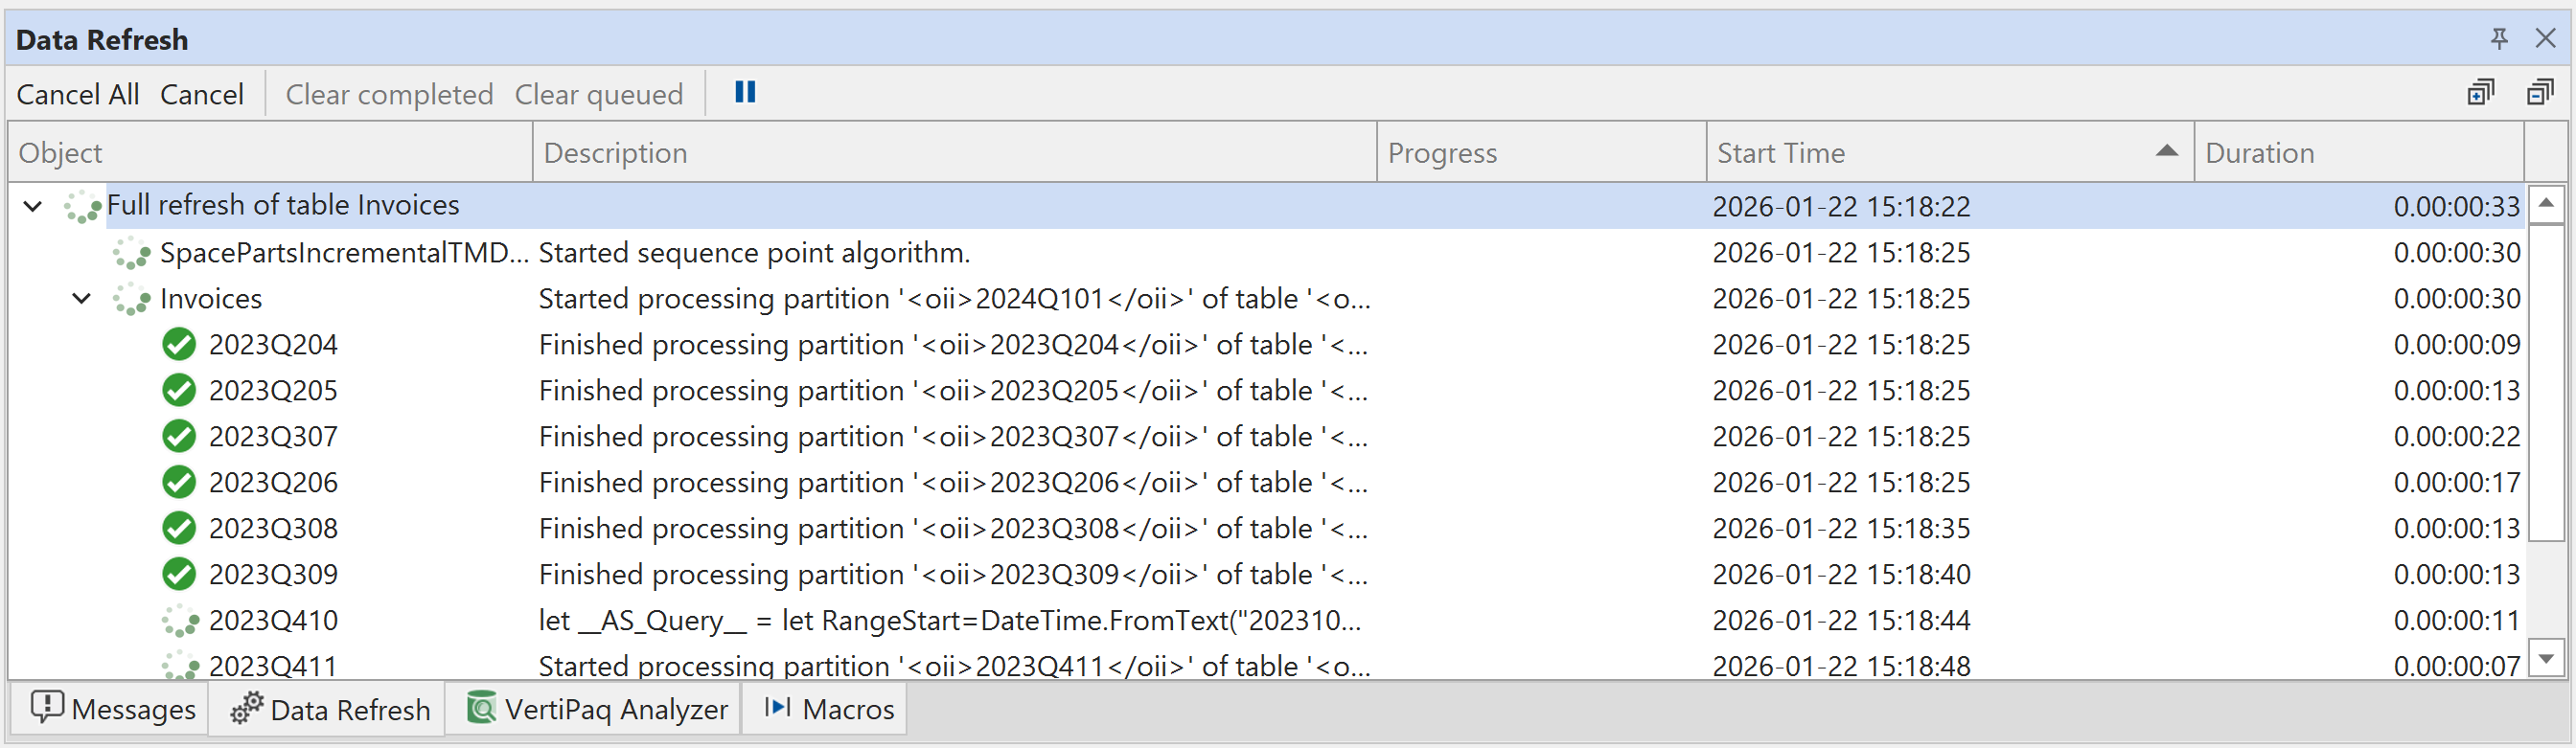
Task: Collapse the Full refresh of table Invoices entry
Action: [x=31, y=206]
